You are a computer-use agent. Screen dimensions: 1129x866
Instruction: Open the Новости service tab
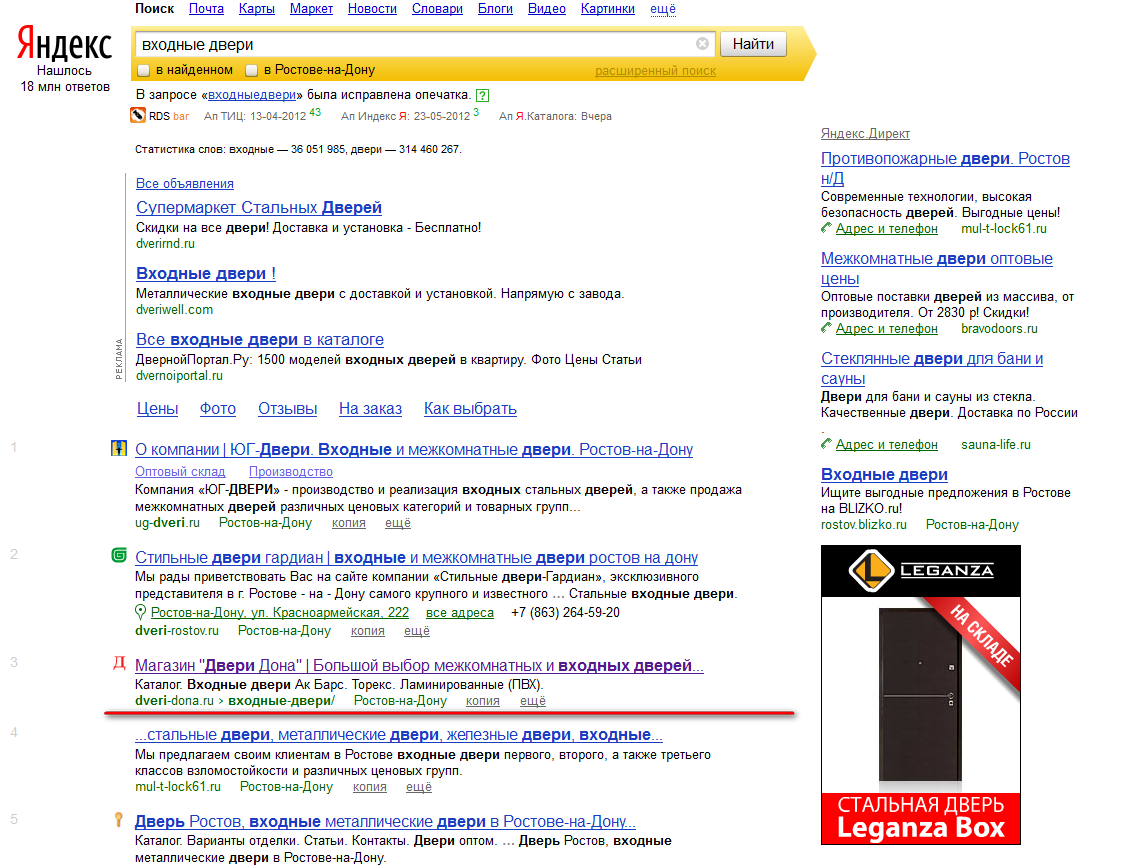(x=372, y=9)
